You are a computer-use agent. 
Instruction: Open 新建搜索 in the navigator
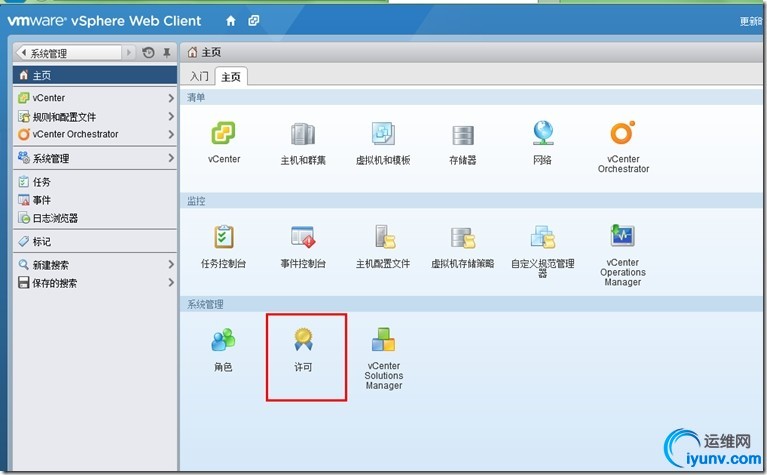click(95, 265)
